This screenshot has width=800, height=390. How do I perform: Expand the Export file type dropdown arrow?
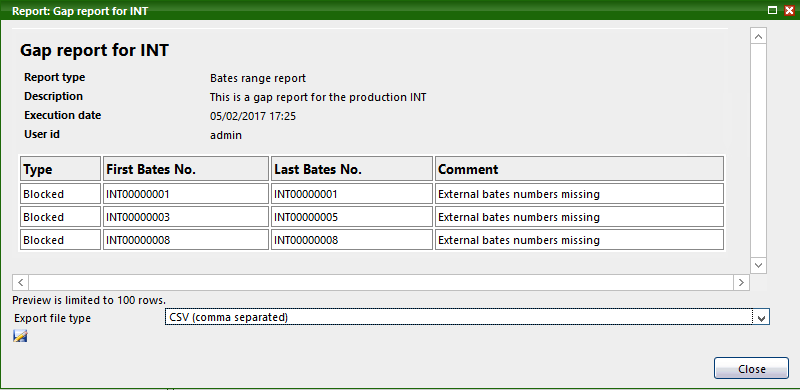[761, 318]
